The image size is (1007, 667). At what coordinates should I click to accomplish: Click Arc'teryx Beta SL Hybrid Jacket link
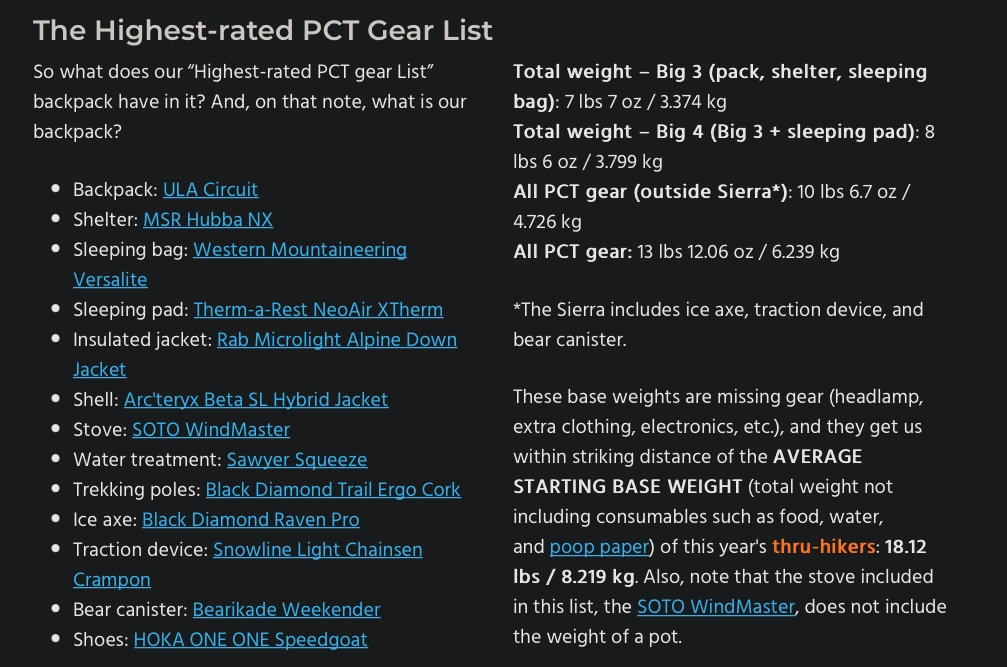tap(256, 400)
